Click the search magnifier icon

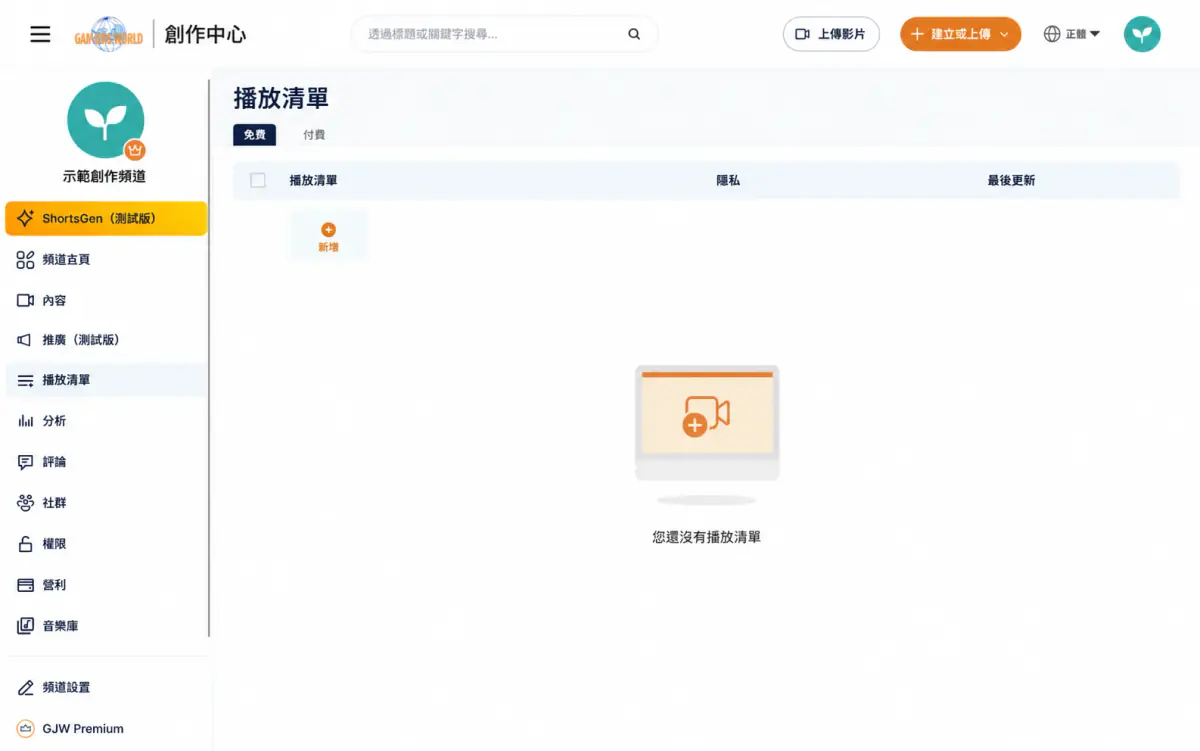(x=634, y=34)
